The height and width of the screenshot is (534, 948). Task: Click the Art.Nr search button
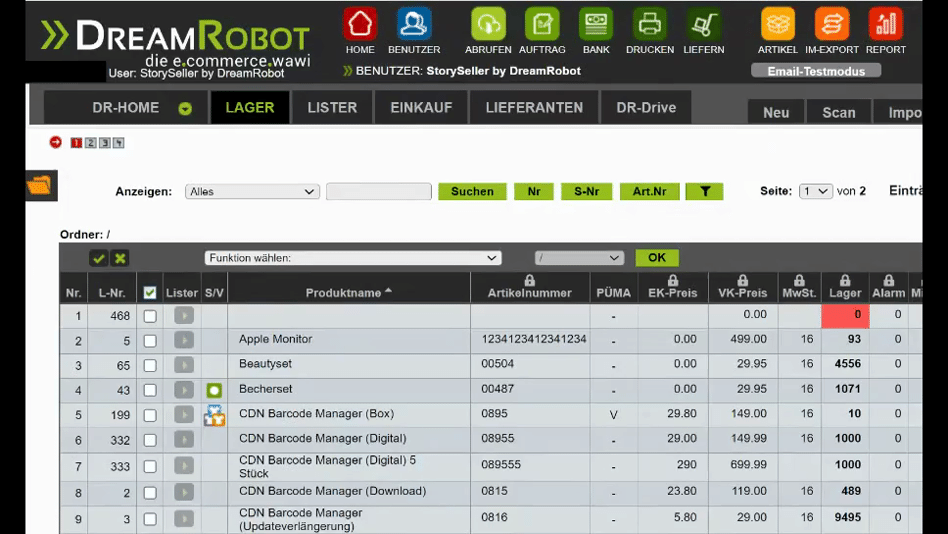(x=649, y=191)
